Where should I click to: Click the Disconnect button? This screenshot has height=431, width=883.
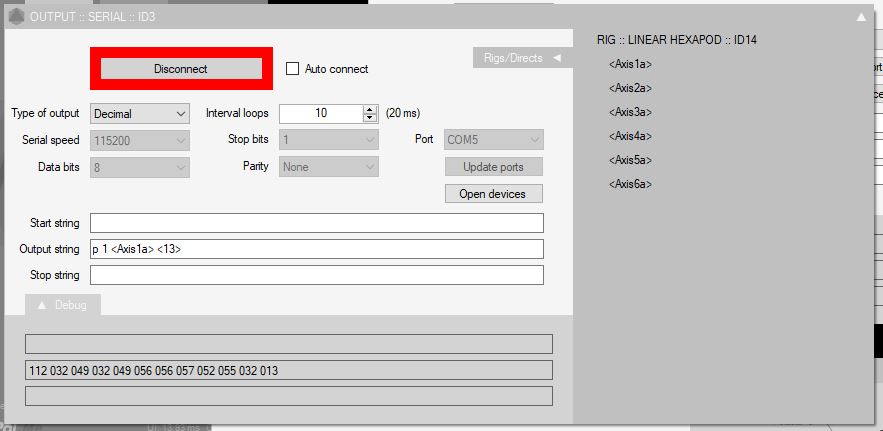point(181,69)
